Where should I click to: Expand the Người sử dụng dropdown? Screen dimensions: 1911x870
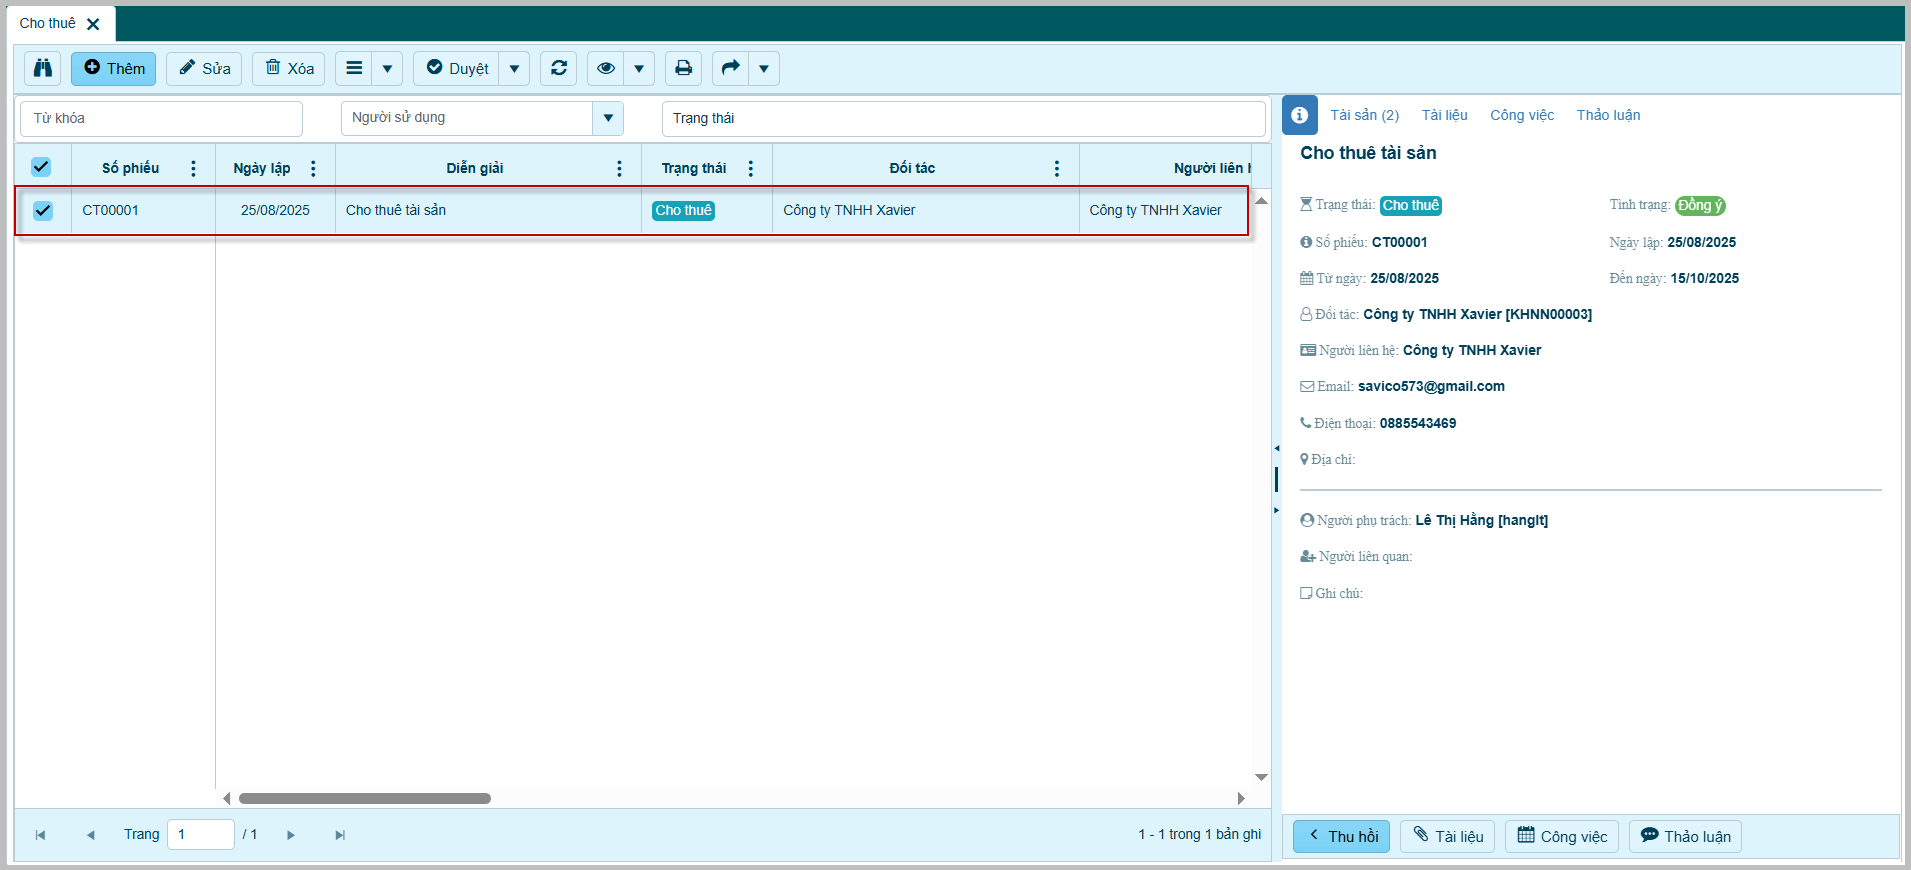607,118
